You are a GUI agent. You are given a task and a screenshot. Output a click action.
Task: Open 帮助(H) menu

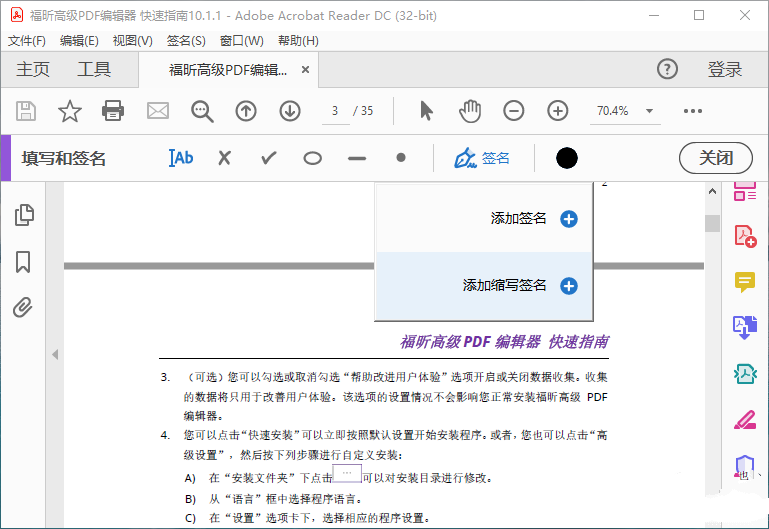pyautogui.click(x=298, y=41)
